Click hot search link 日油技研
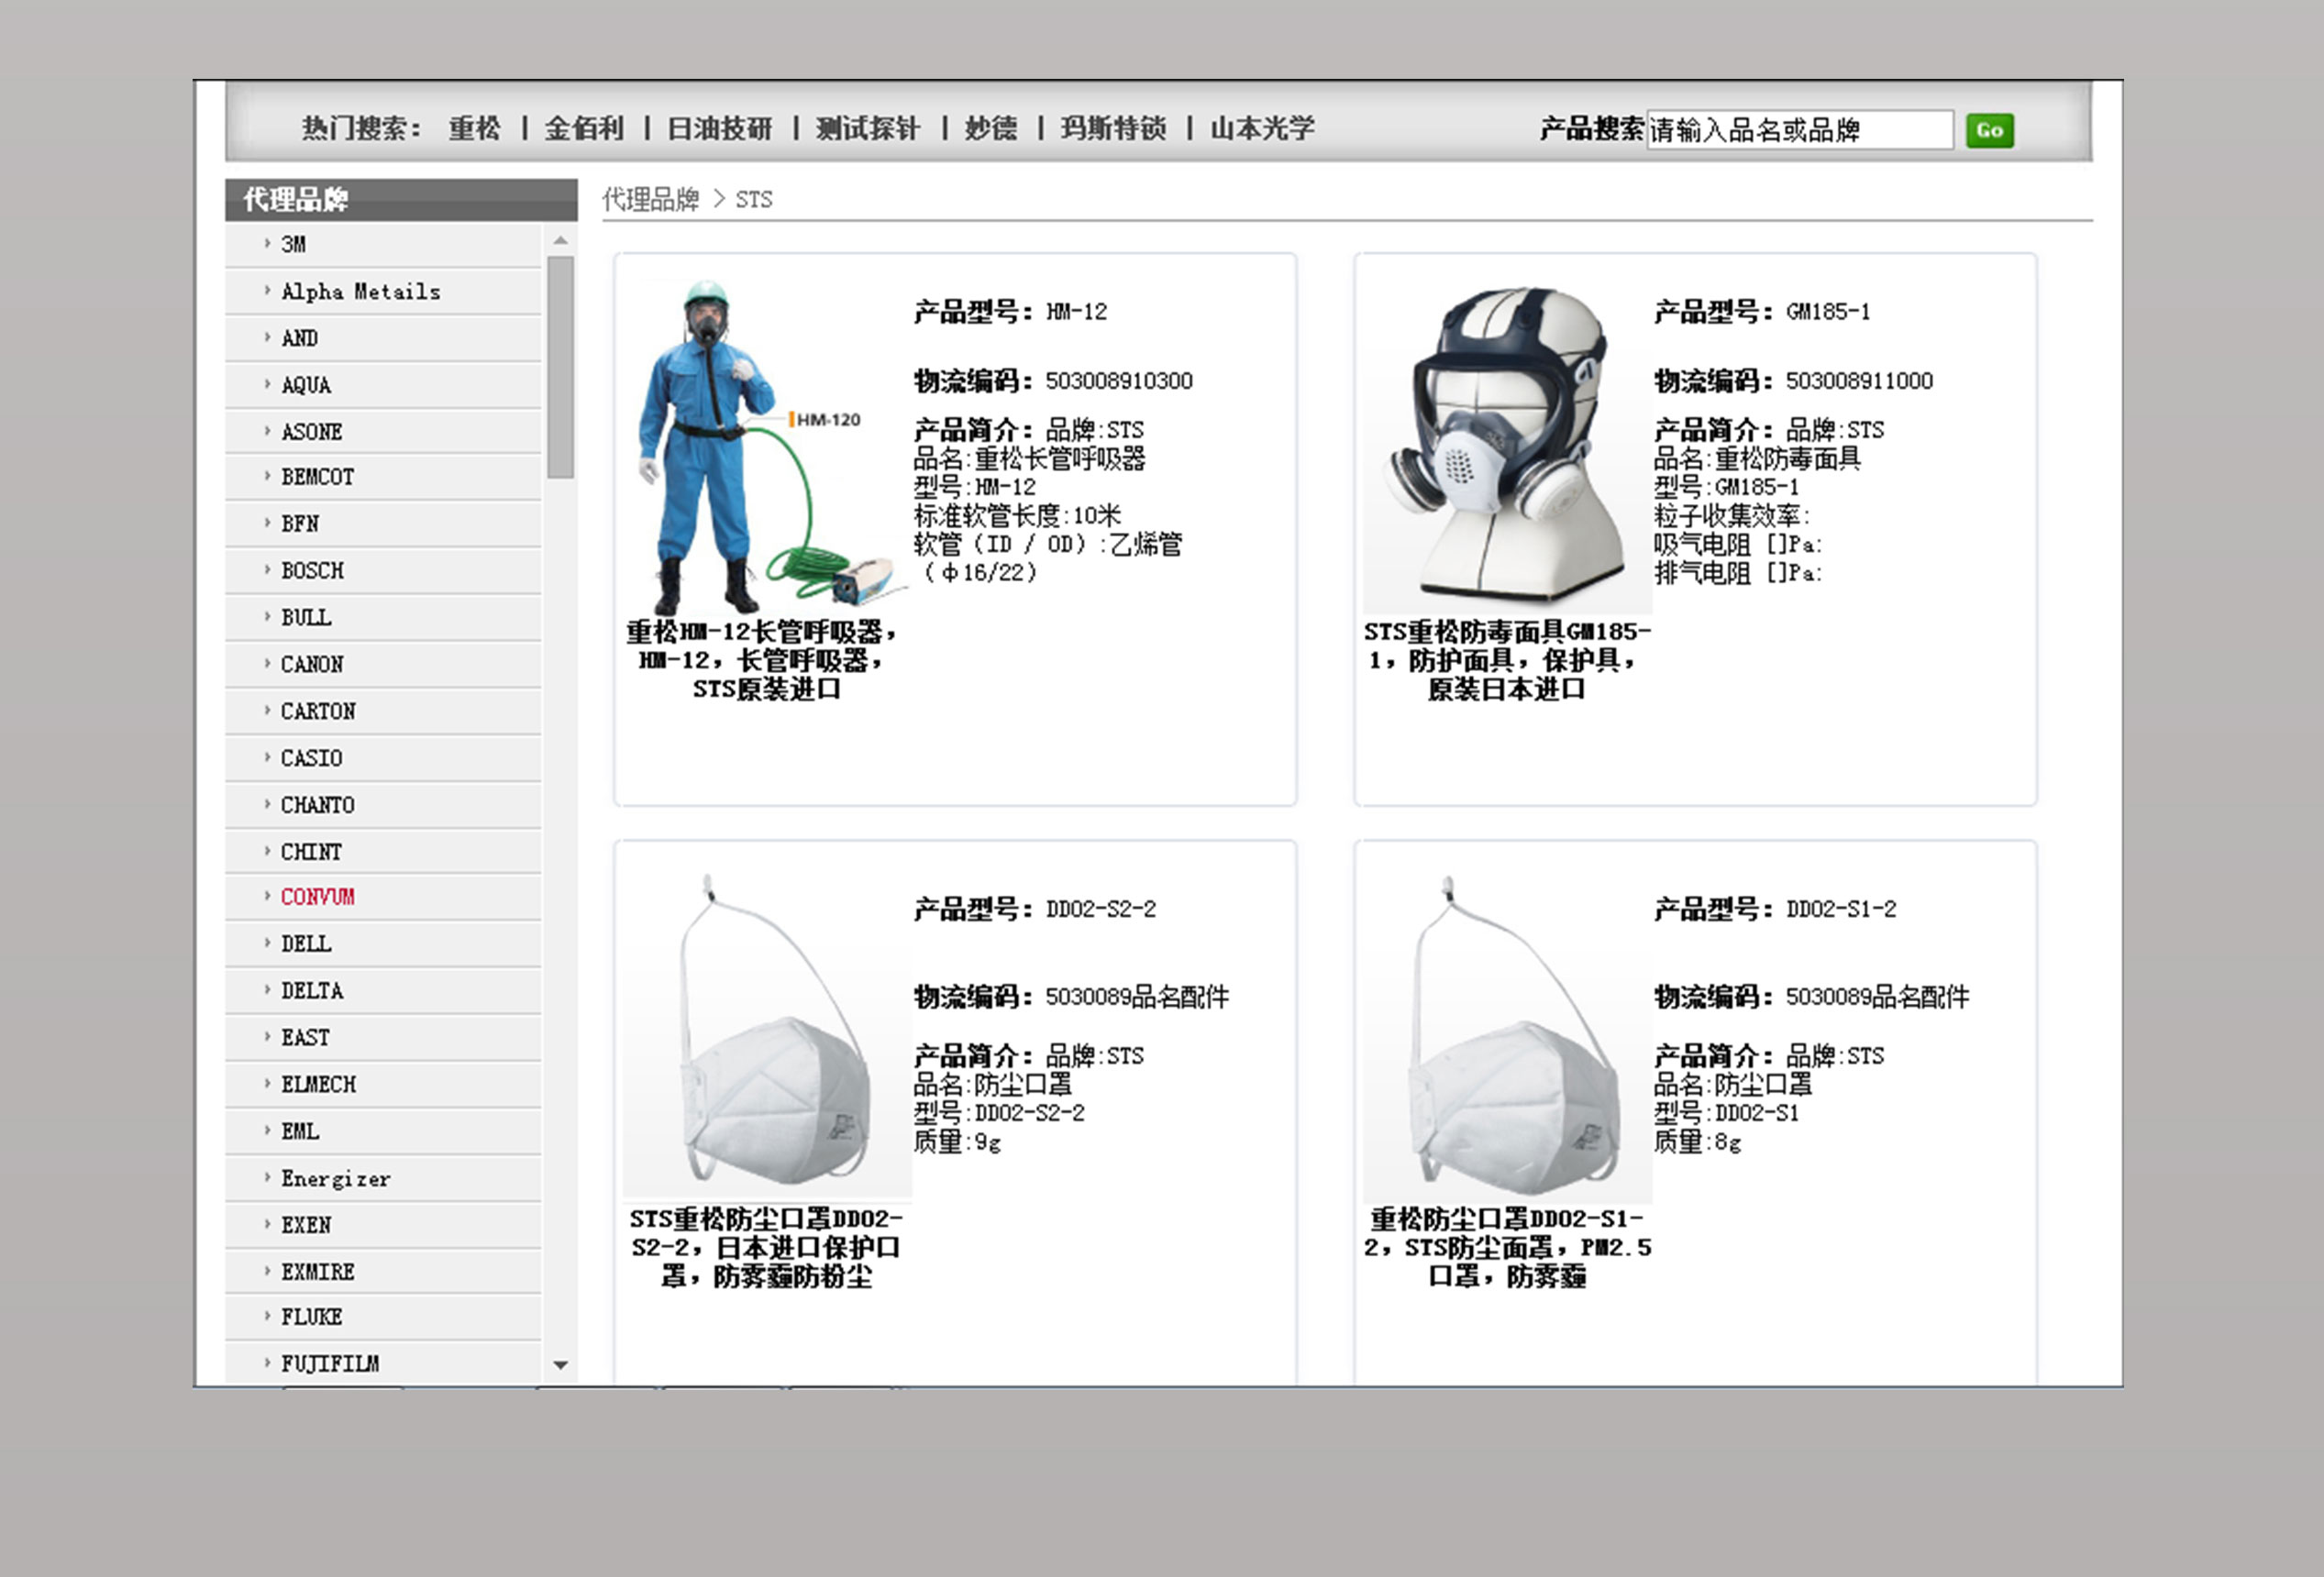Image resolution: width=2324 pixels, height=1577 pixels. 719,128
